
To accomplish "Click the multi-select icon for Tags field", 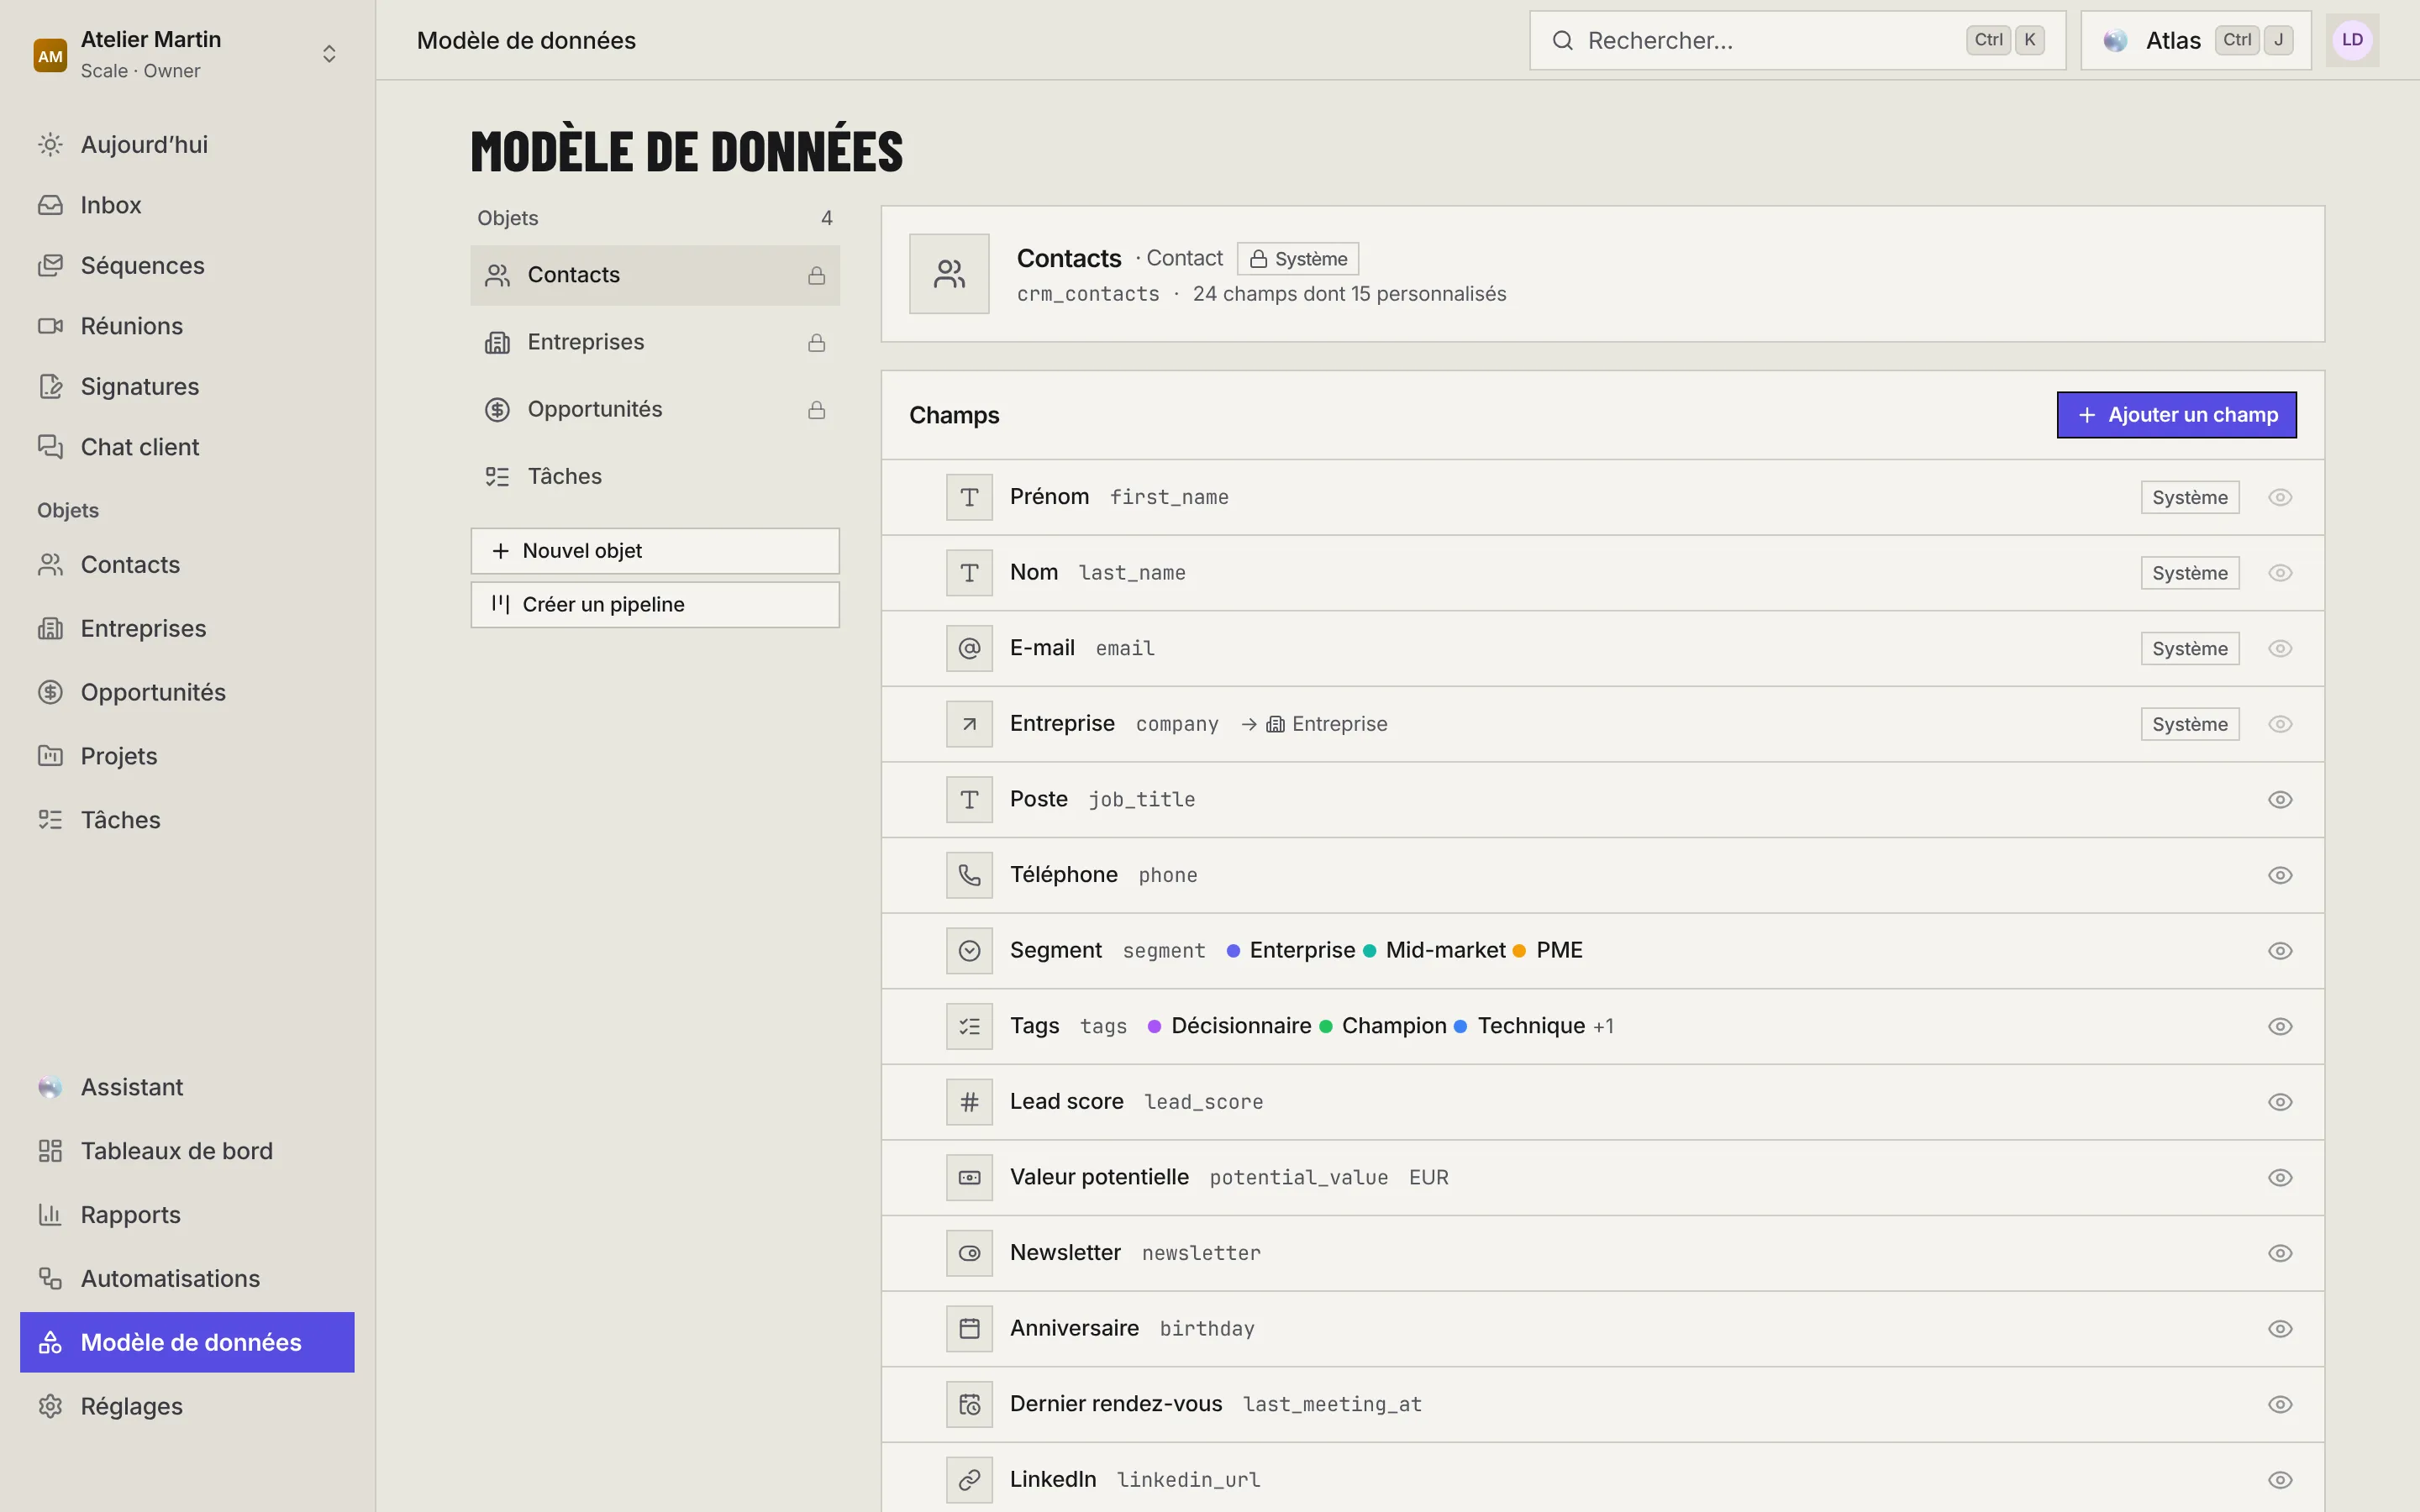I will (969, 1026).
